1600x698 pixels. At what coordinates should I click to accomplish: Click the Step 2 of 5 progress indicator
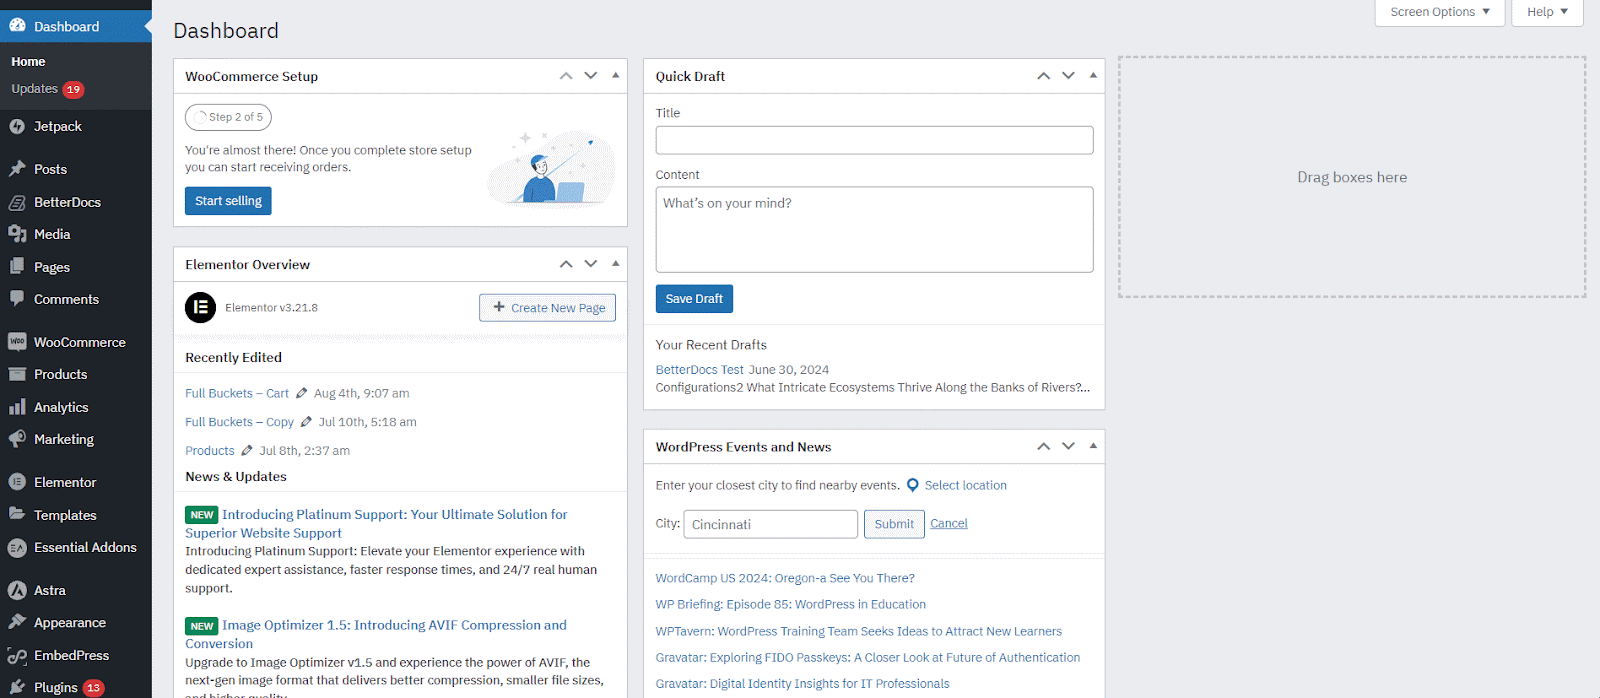[x=228, y=117]
